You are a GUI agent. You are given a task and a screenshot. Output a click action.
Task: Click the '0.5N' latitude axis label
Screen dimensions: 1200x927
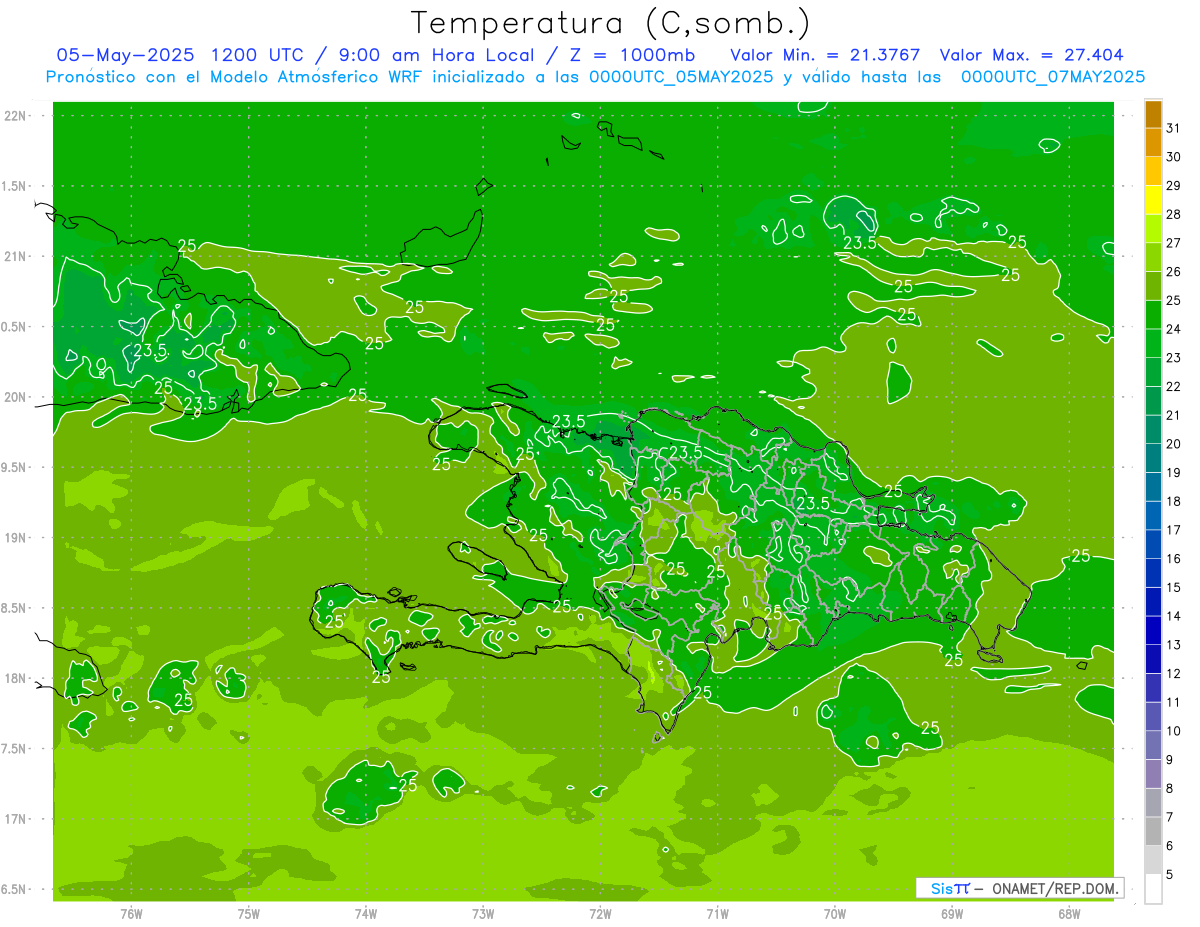[x=15, y=327]
